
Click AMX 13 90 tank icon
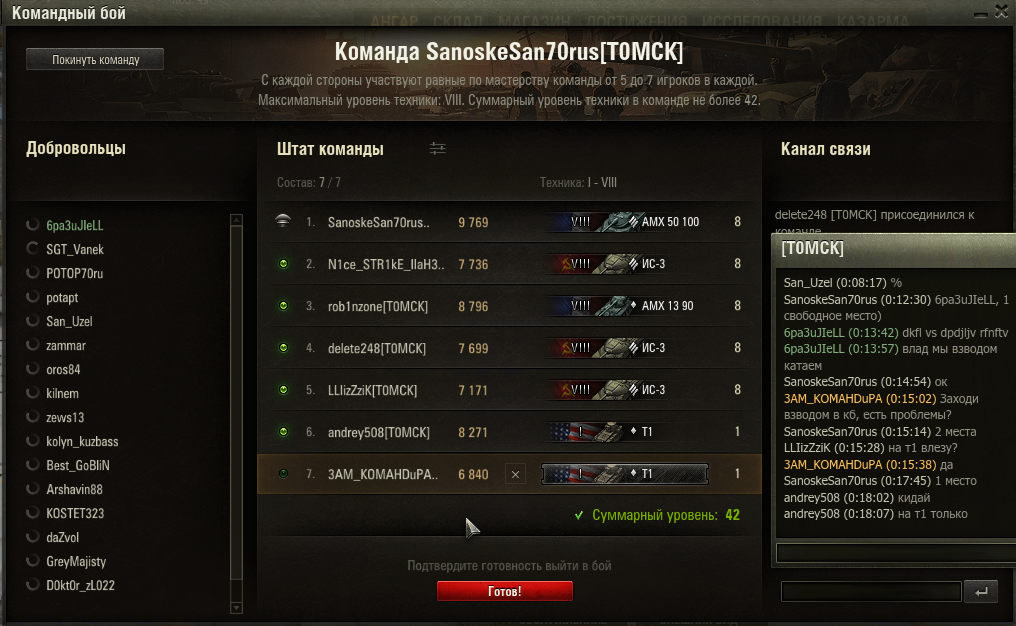(x=614, y=306)
